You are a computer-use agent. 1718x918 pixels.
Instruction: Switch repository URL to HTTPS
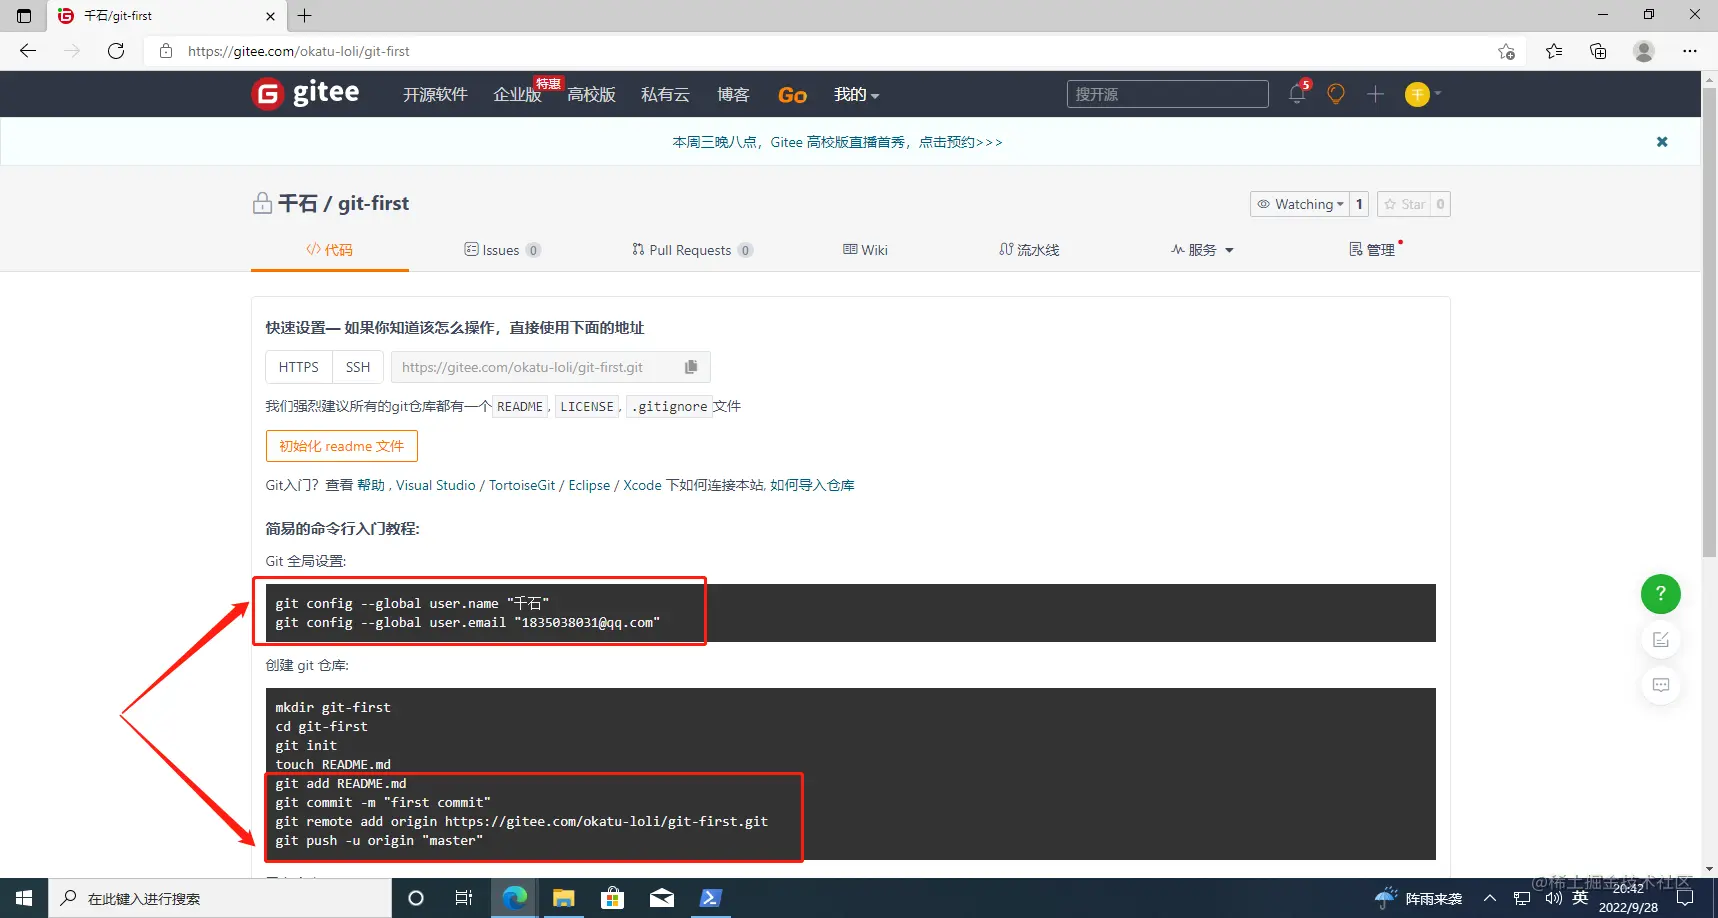click(x=297, y=366)
